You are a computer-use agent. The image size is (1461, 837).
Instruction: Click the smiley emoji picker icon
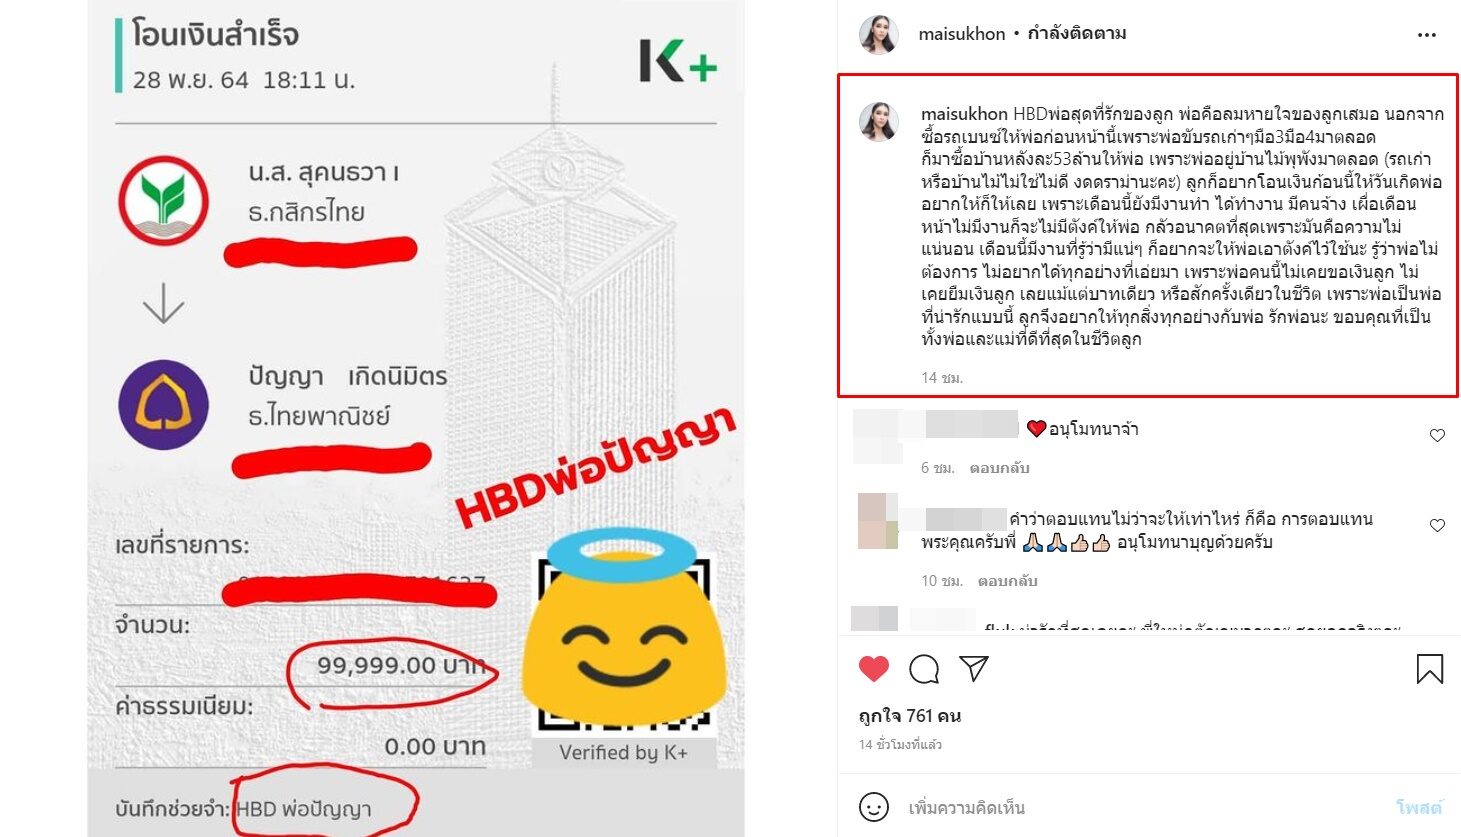(874, 807)
